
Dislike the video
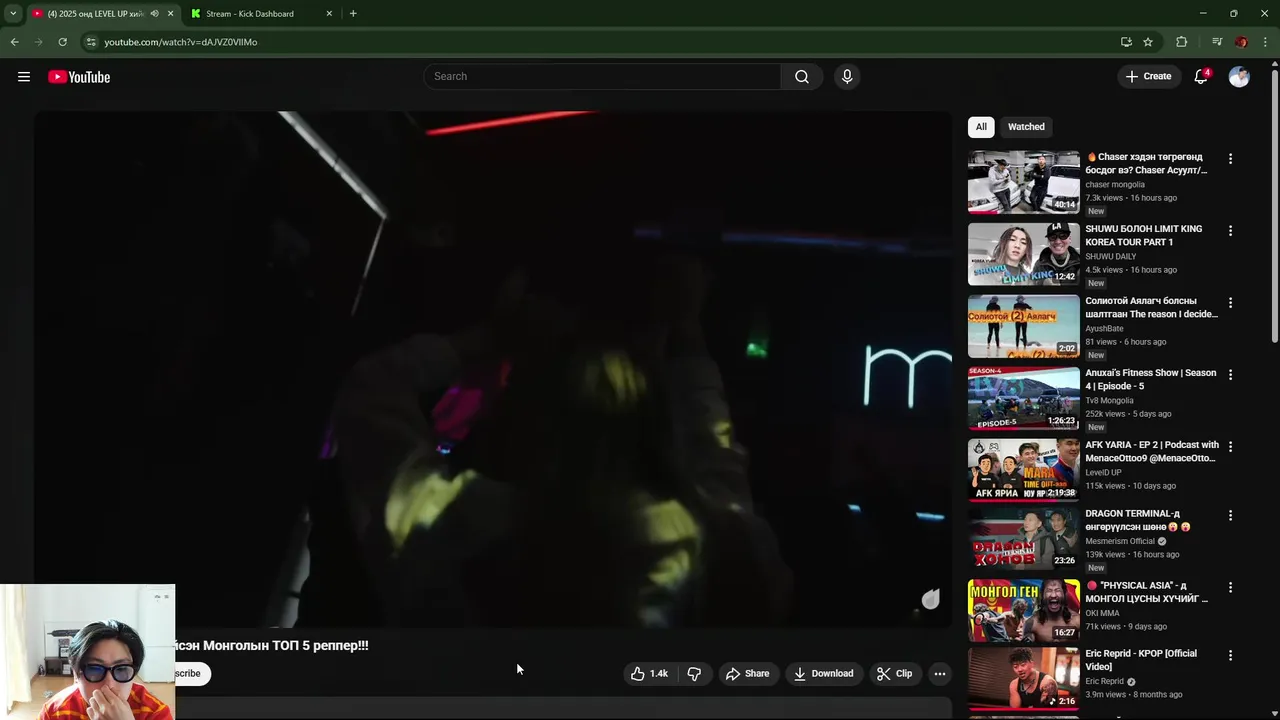pos(694,674)
